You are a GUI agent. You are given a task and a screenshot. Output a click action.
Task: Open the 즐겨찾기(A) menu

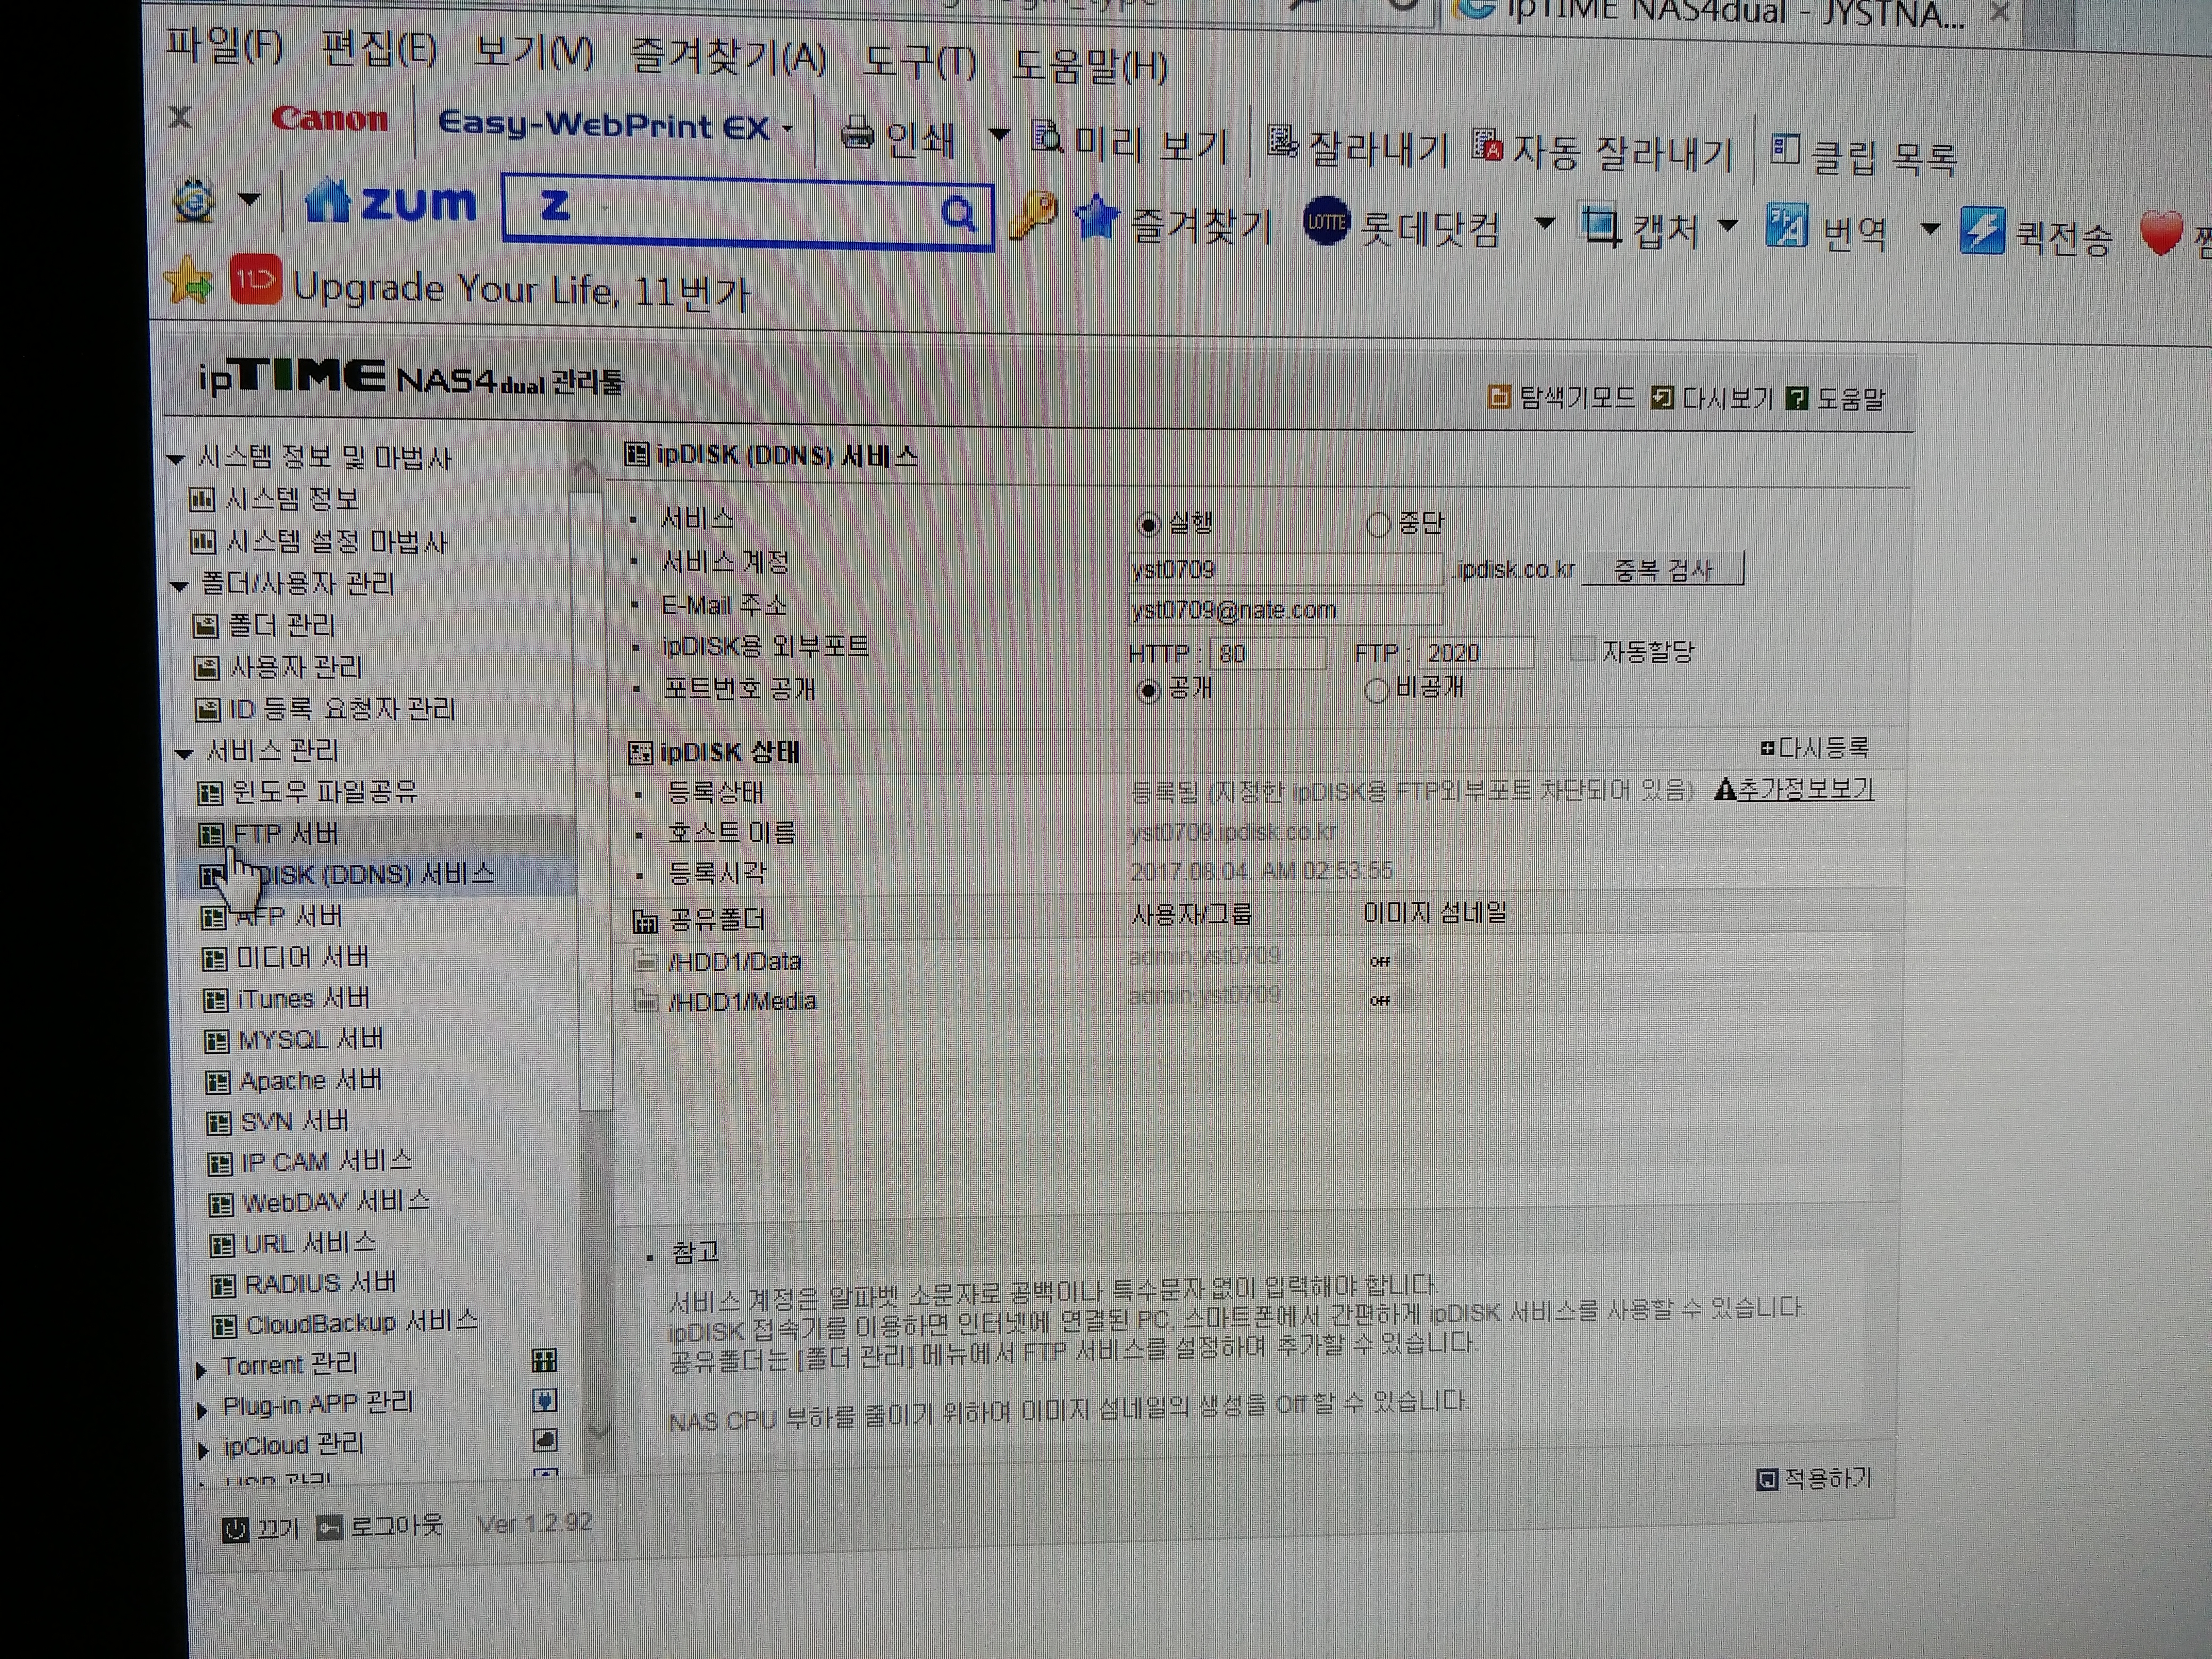727,55
